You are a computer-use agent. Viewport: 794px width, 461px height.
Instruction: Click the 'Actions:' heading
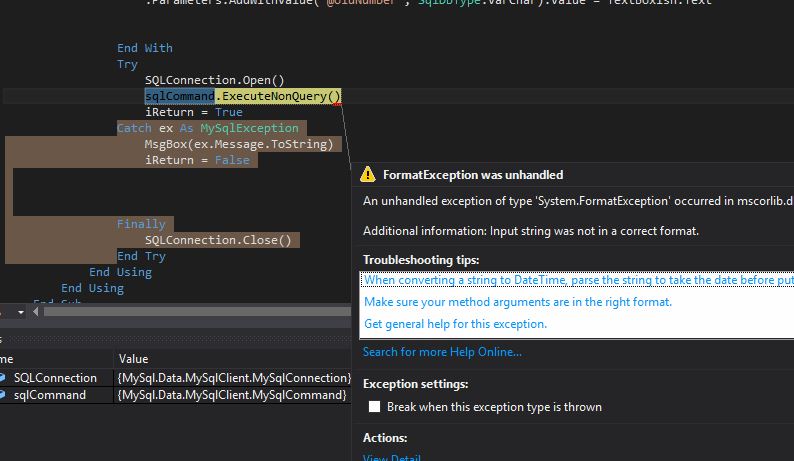(385, 438)
